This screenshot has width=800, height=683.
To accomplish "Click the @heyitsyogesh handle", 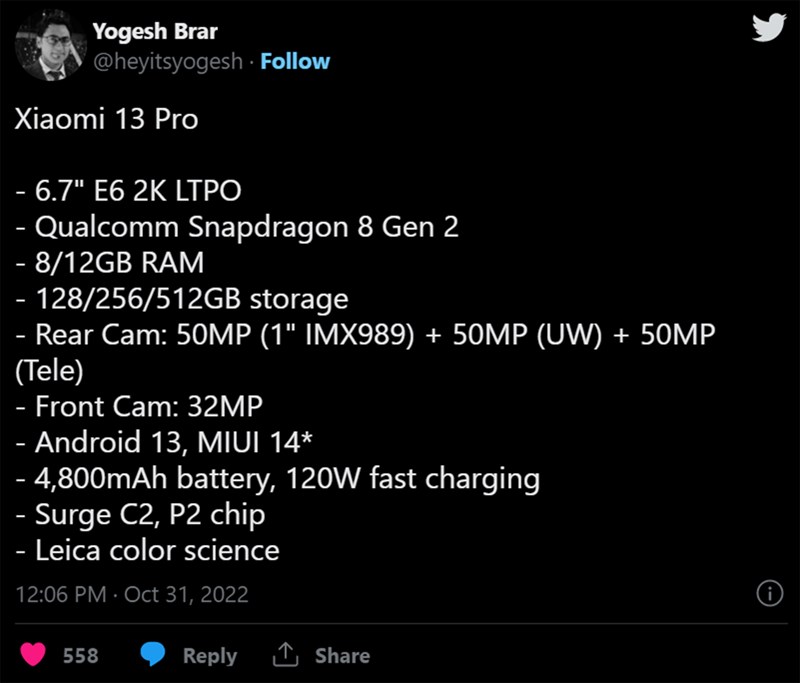I will pyautogui.click(x=168, y=61).
